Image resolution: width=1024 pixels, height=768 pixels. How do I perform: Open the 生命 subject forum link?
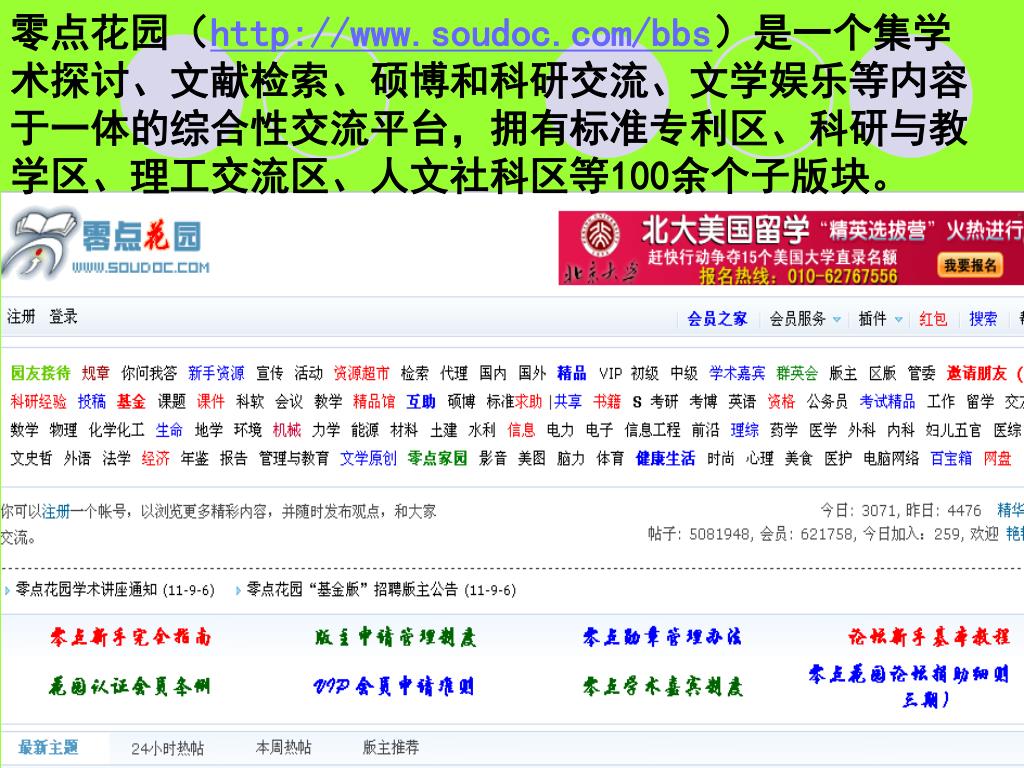(169, 430)
